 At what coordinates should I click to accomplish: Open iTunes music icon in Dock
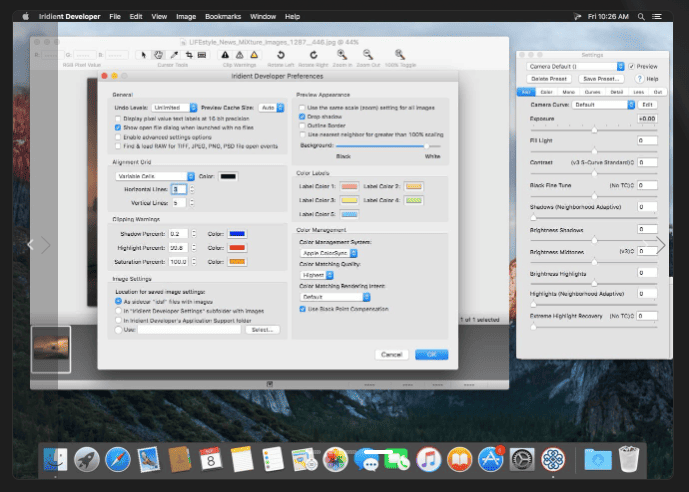click(x=428, y=459)
